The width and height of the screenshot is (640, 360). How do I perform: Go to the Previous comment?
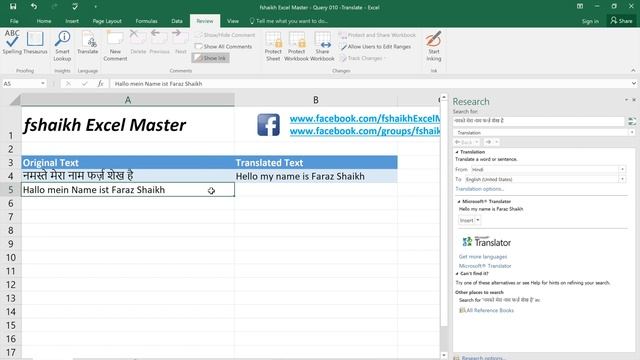pyautogui.click(x=159, y=42)
